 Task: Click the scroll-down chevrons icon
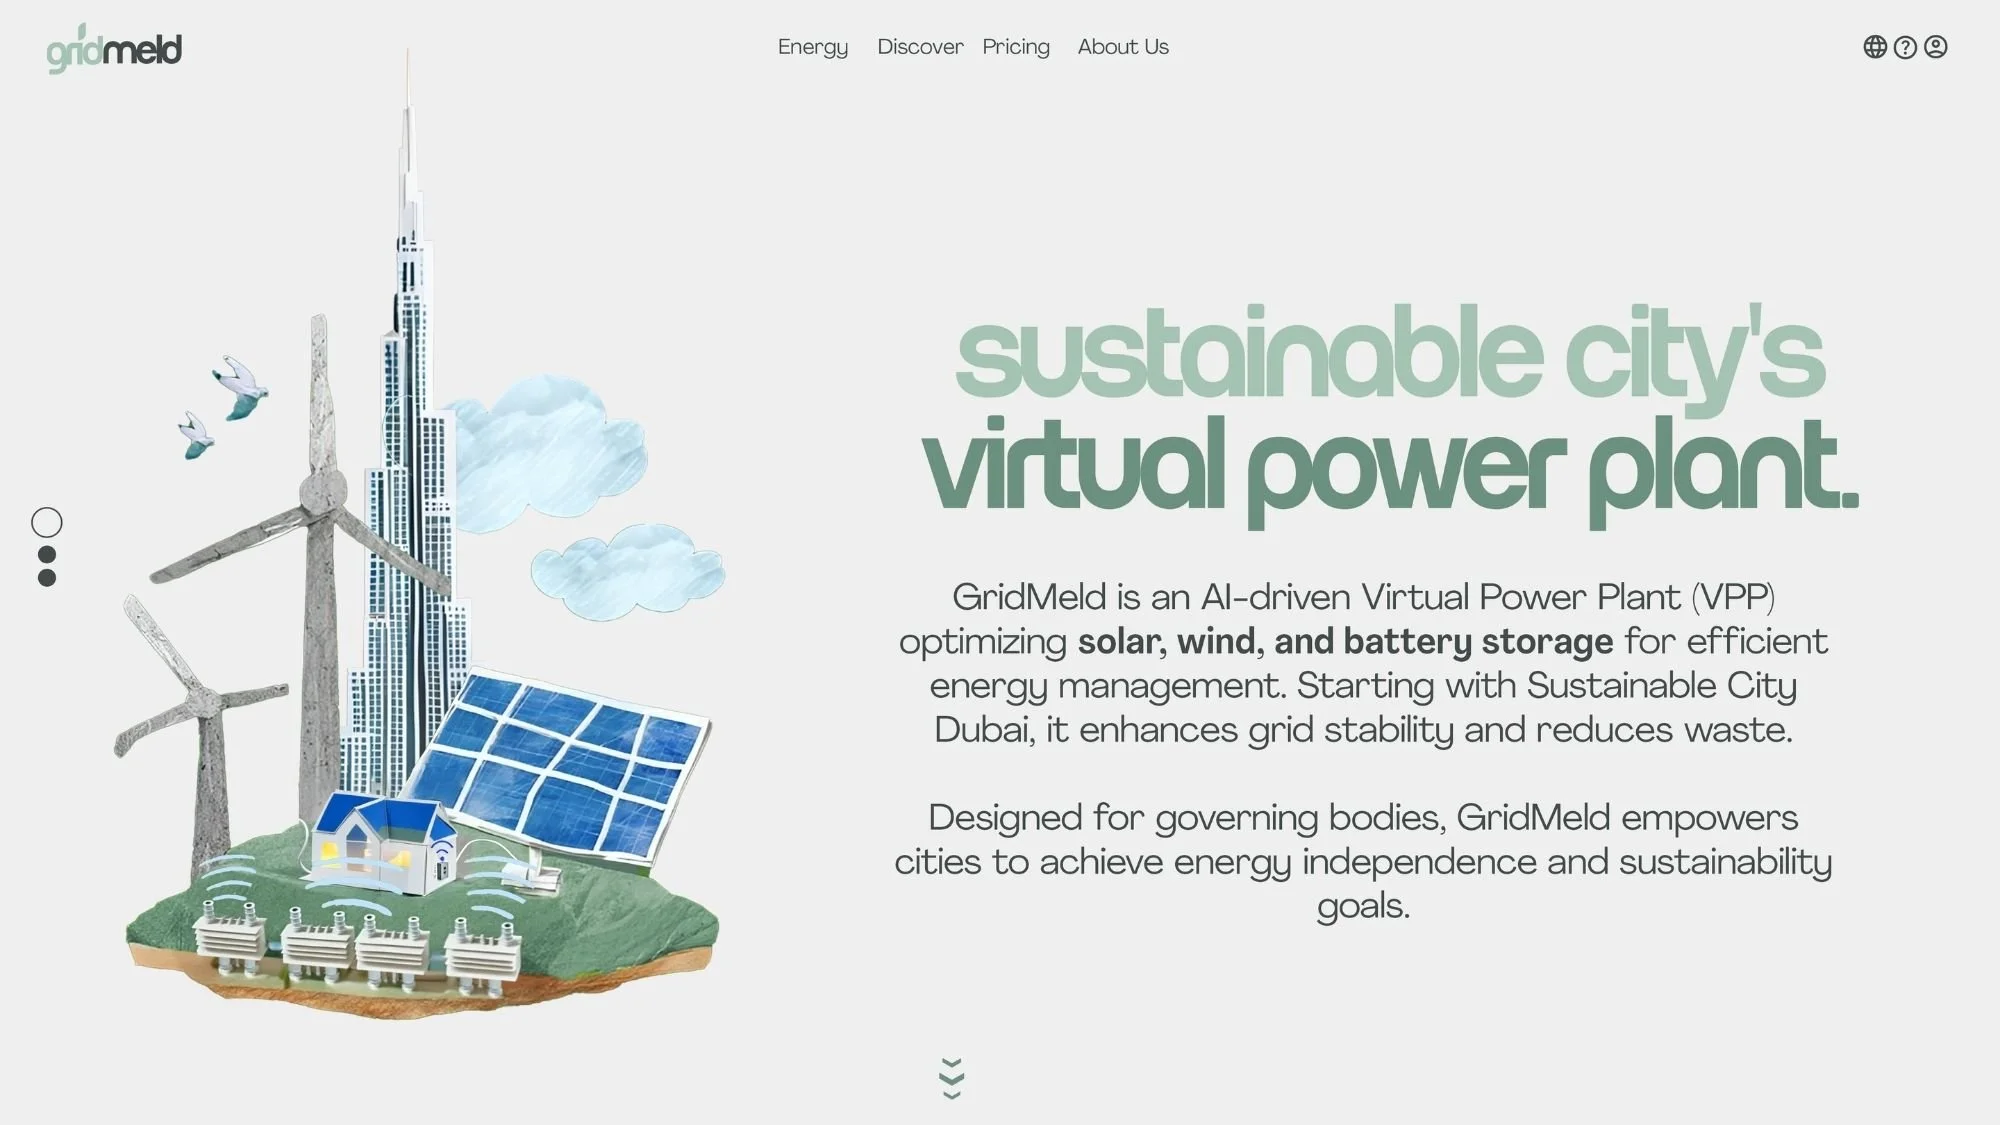click(952, 1078)
